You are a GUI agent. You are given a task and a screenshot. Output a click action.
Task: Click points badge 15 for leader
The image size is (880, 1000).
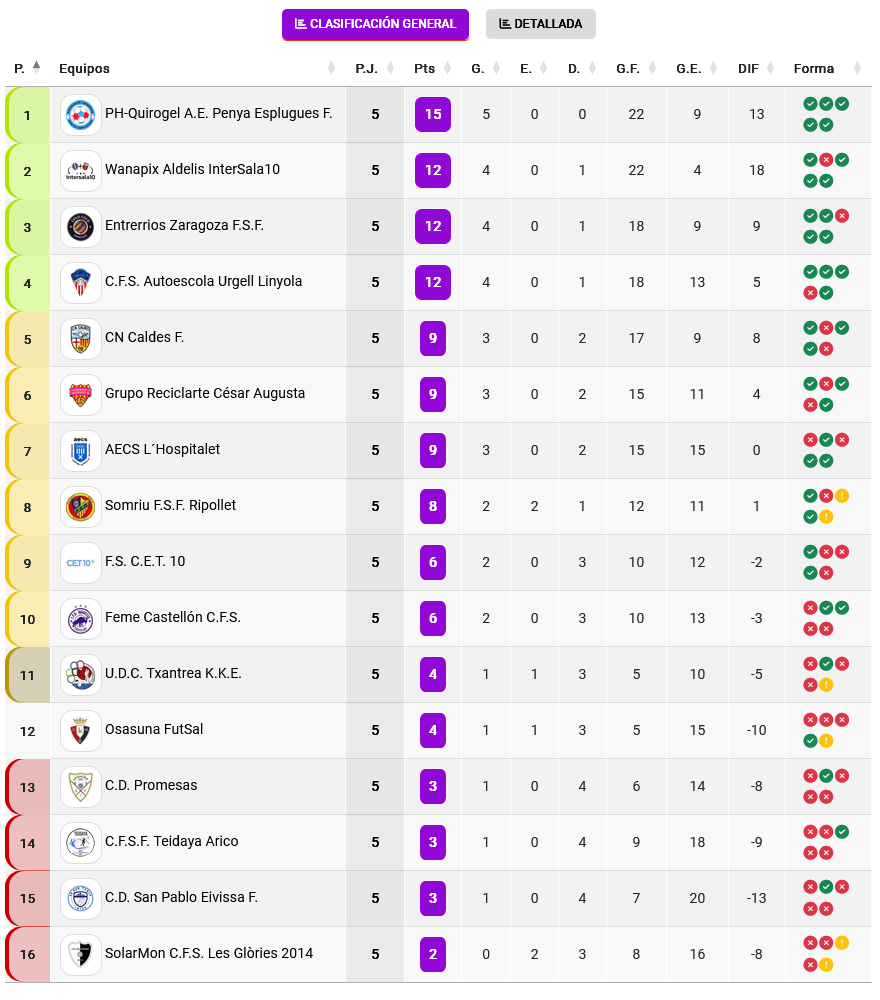pos(433,114)
